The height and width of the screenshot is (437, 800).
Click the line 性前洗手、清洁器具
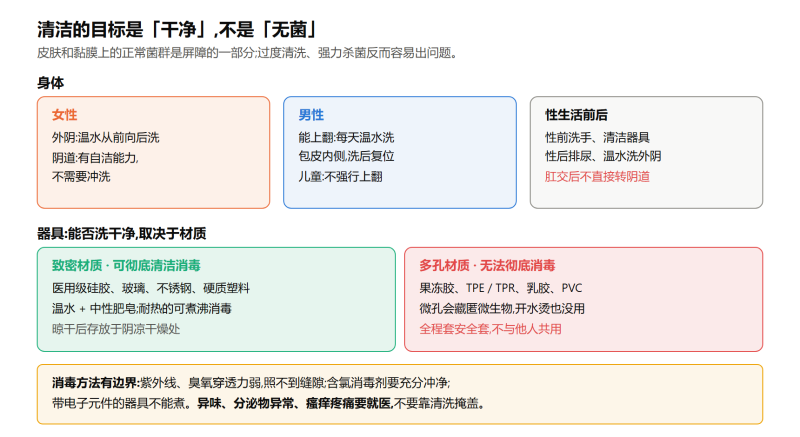point(597,137)
